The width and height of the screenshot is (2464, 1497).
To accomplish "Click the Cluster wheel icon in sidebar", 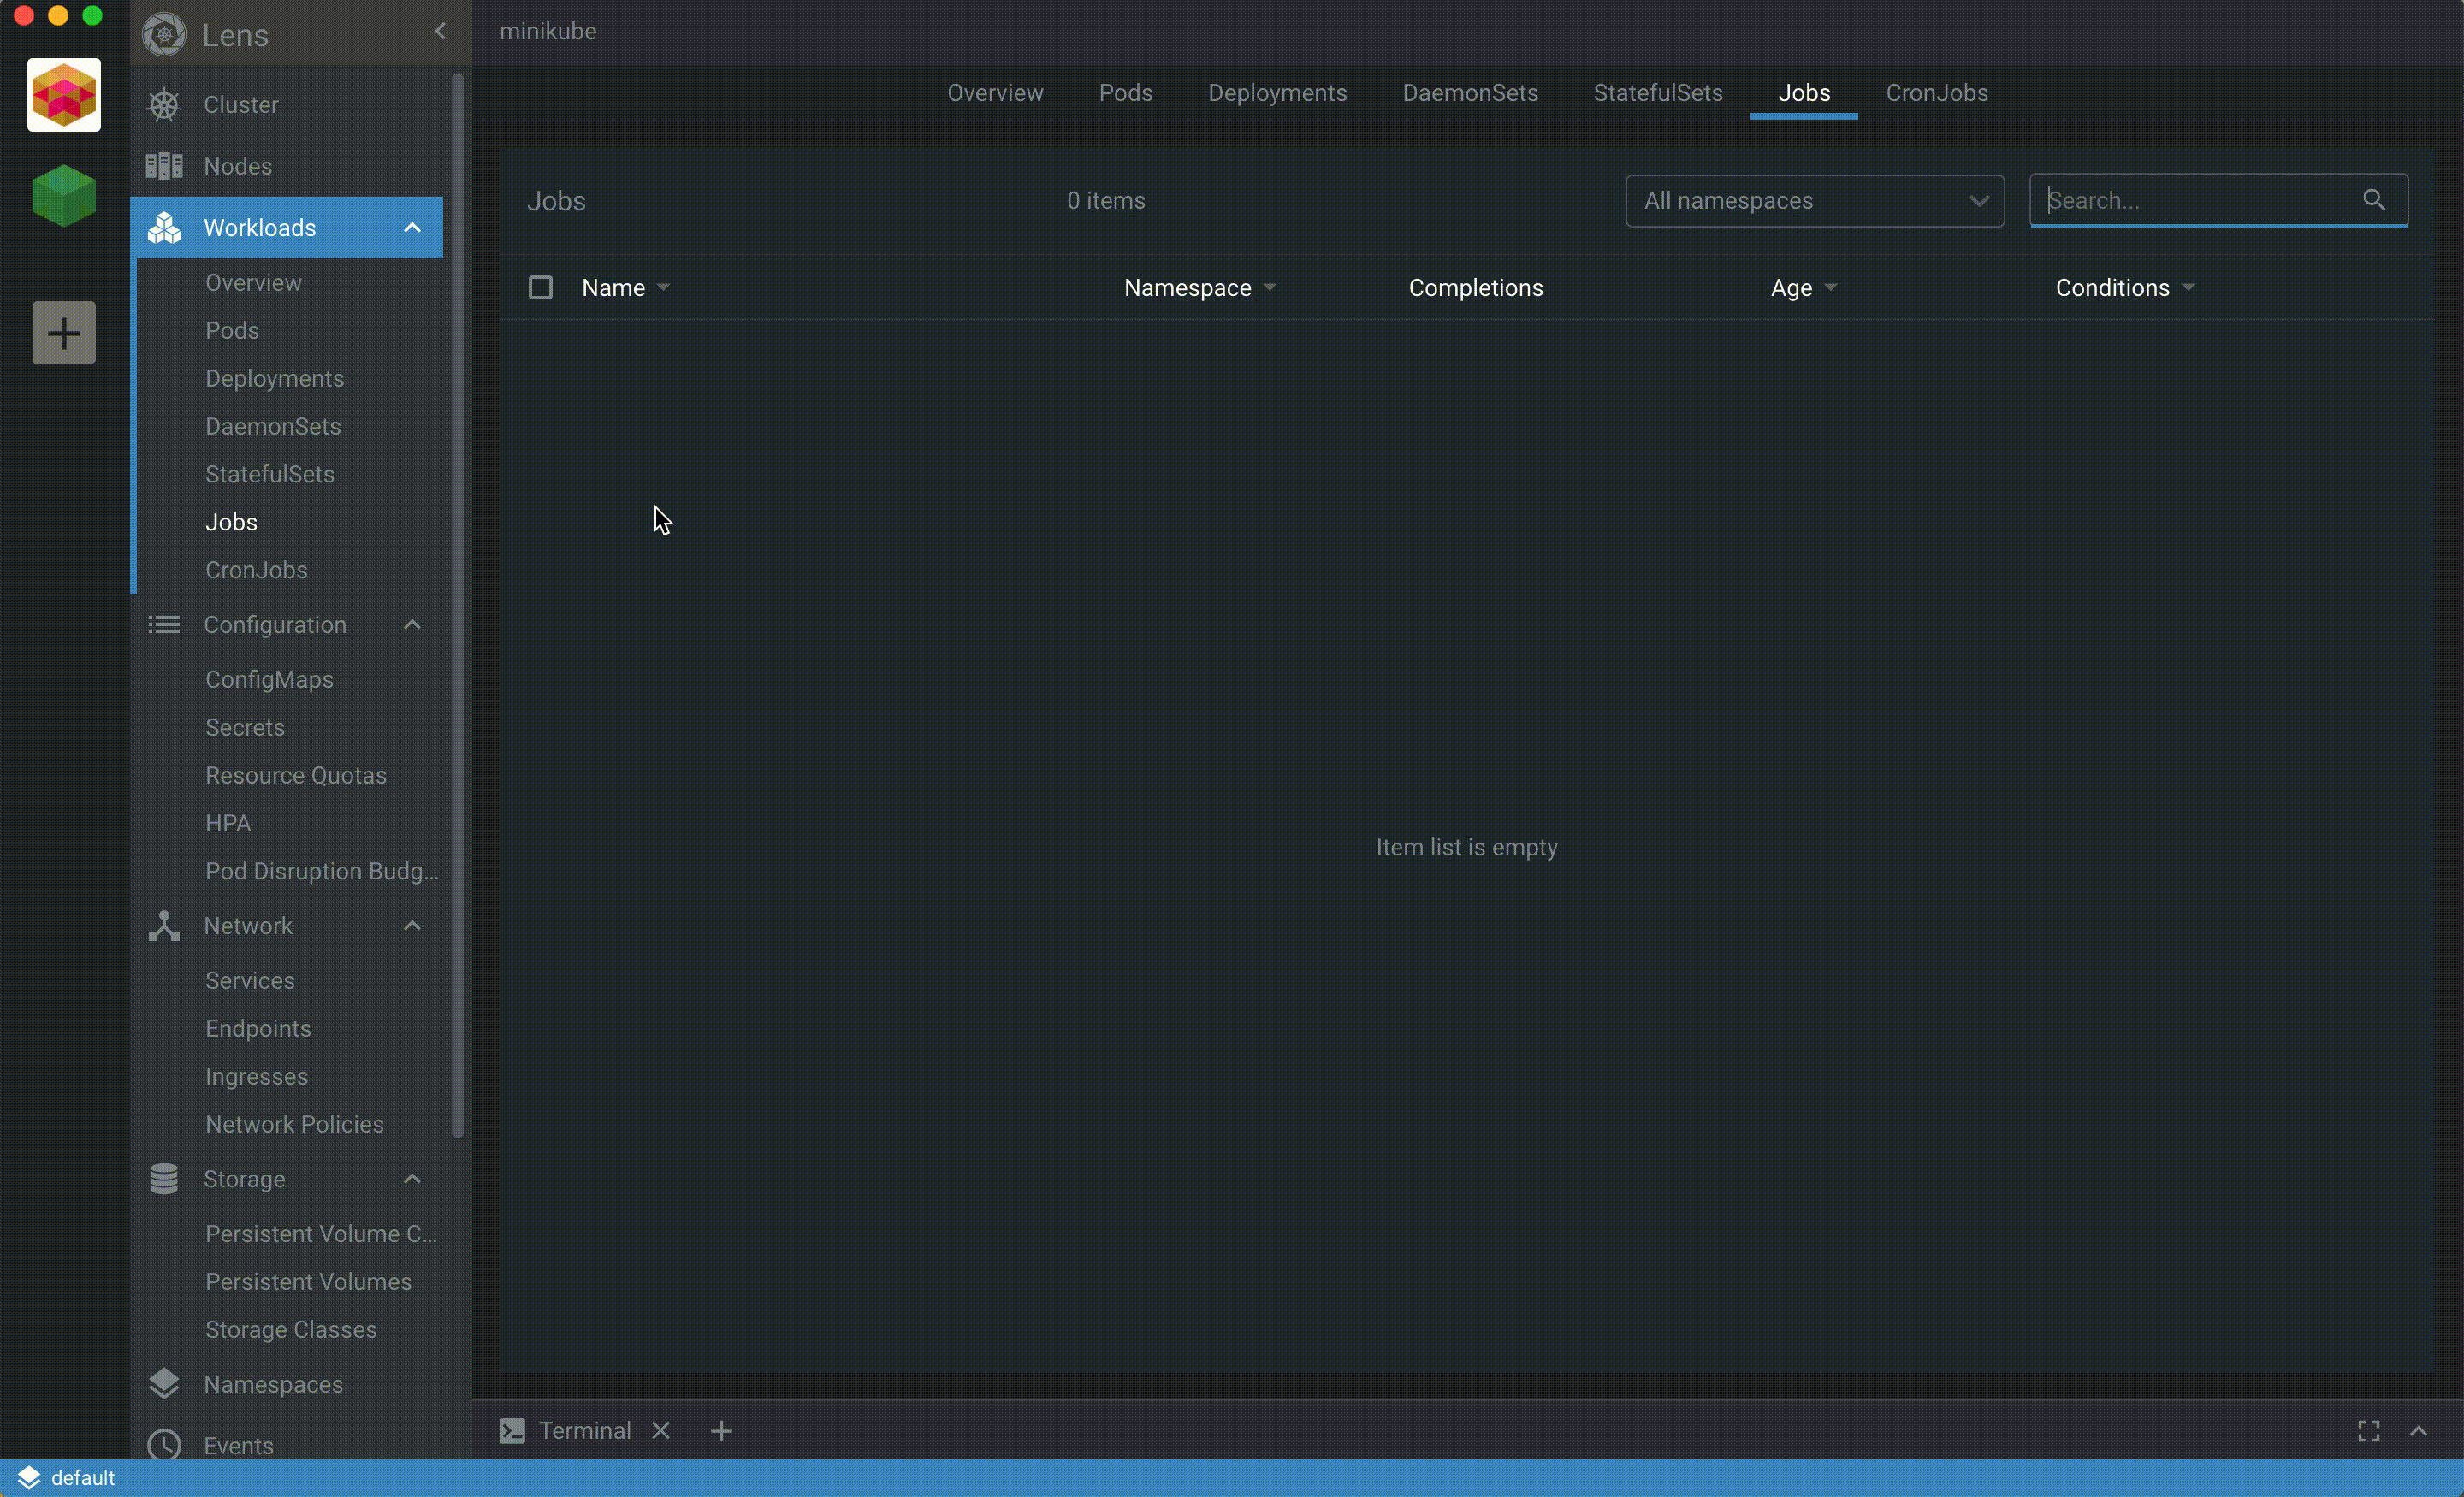I will pos(164,104).
